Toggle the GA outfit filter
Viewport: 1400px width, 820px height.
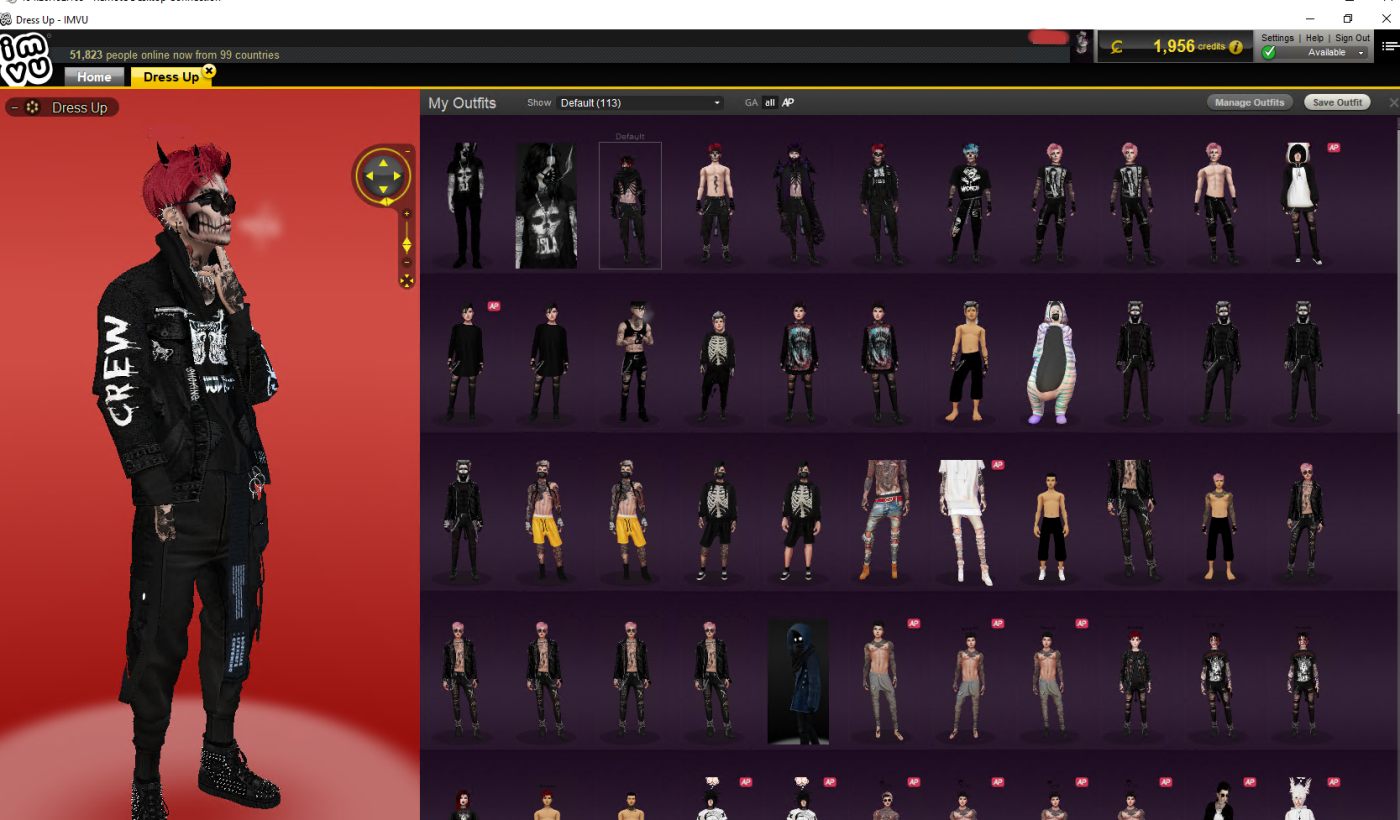751,102
